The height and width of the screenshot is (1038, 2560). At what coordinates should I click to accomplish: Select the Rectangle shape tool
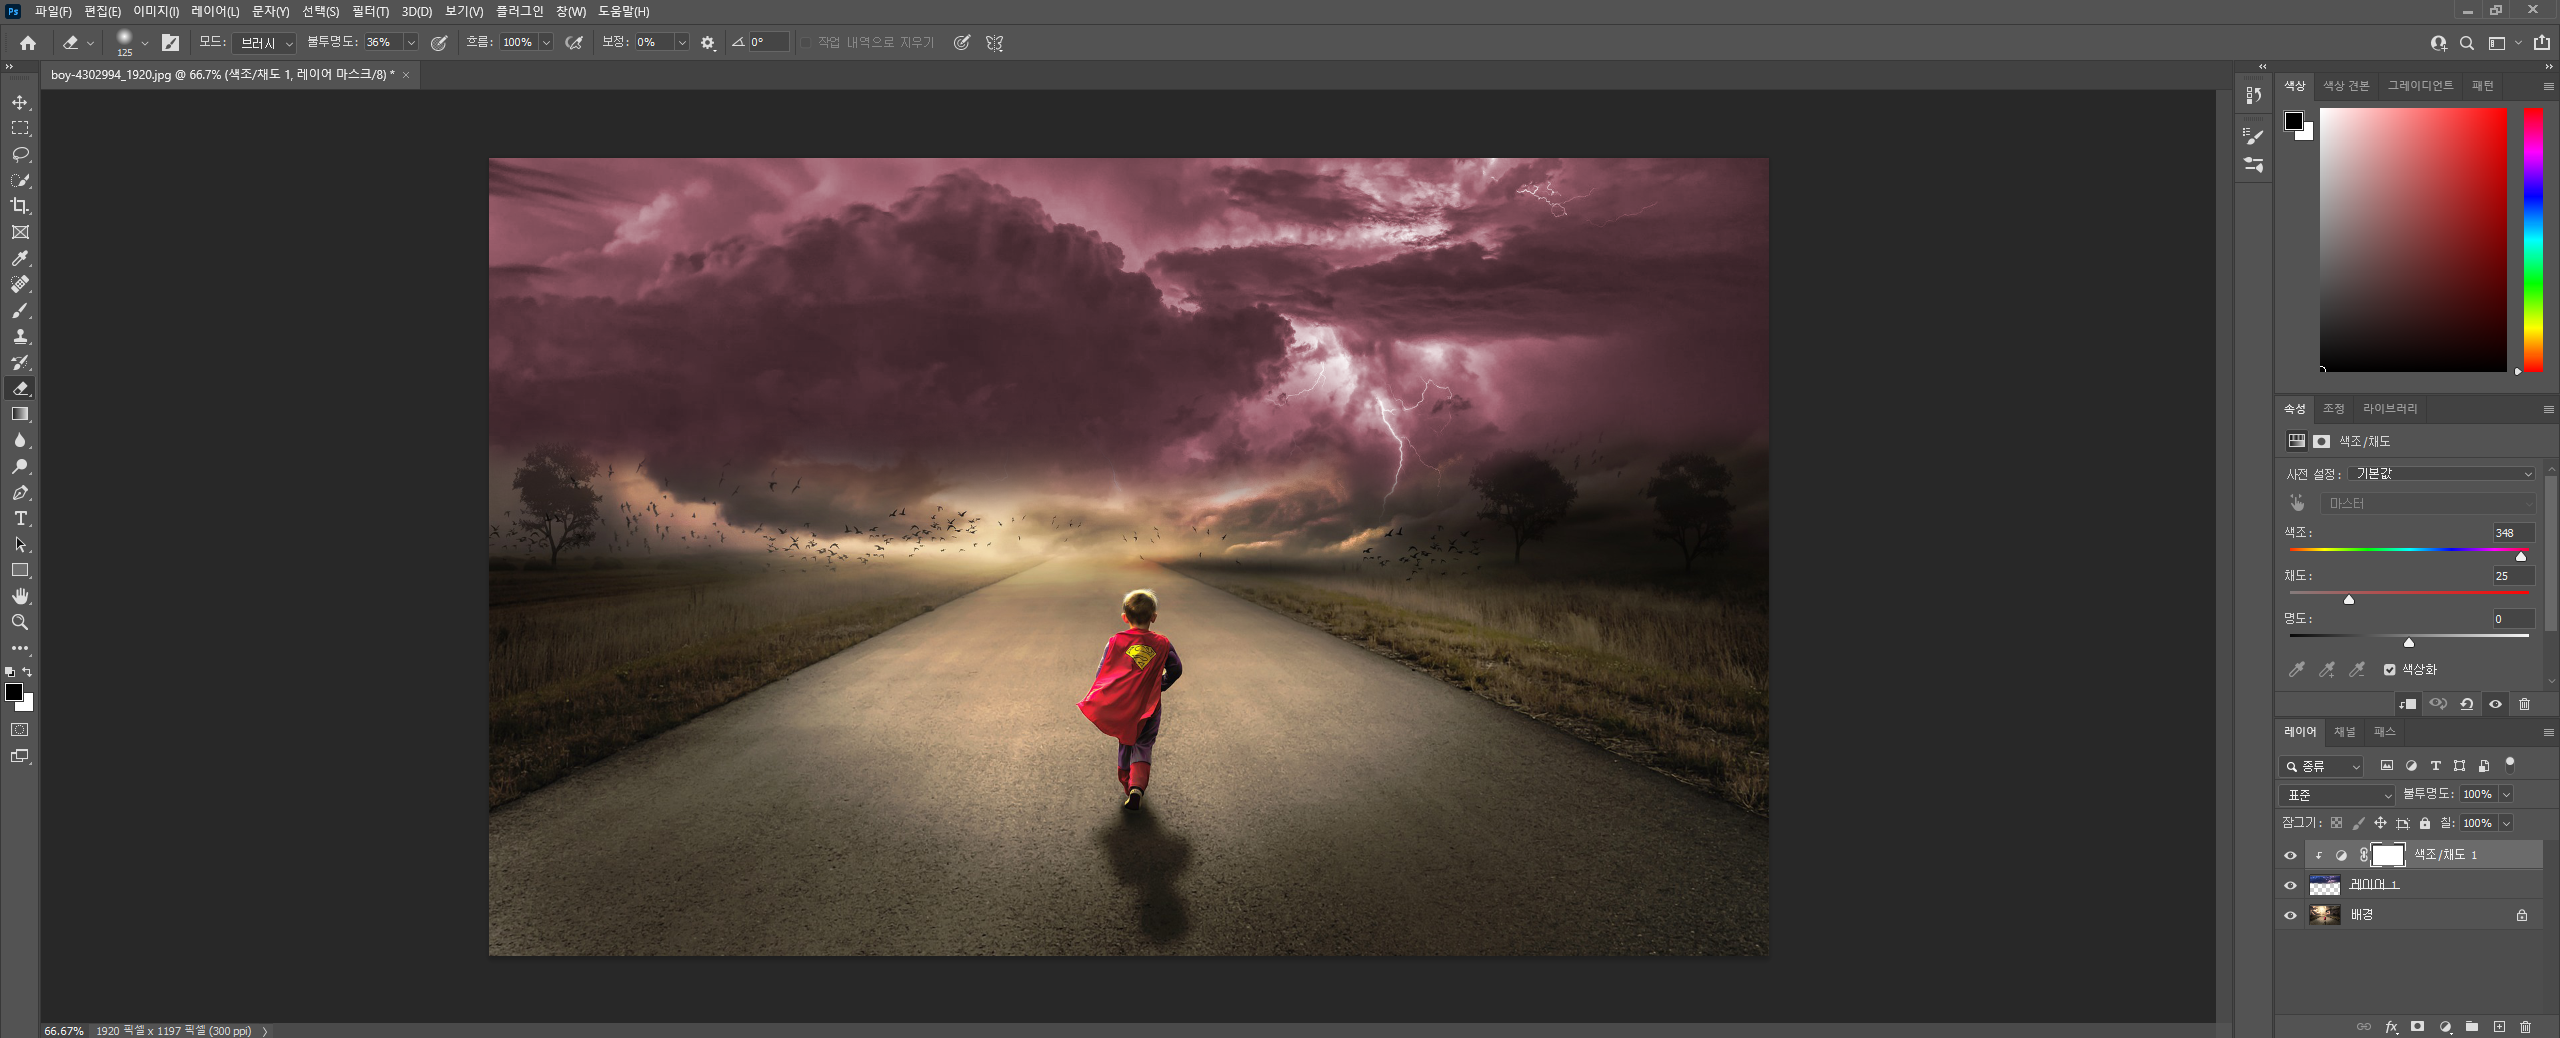coord(20,570)
